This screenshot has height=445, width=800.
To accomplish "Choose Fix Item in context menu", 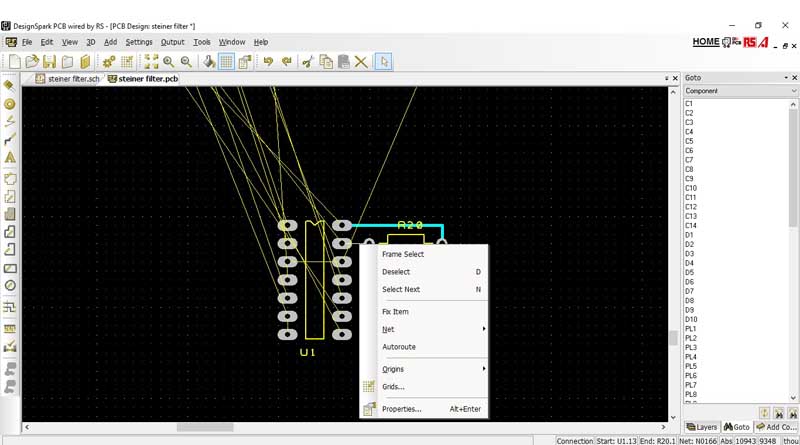I will (x=423, y=312).
